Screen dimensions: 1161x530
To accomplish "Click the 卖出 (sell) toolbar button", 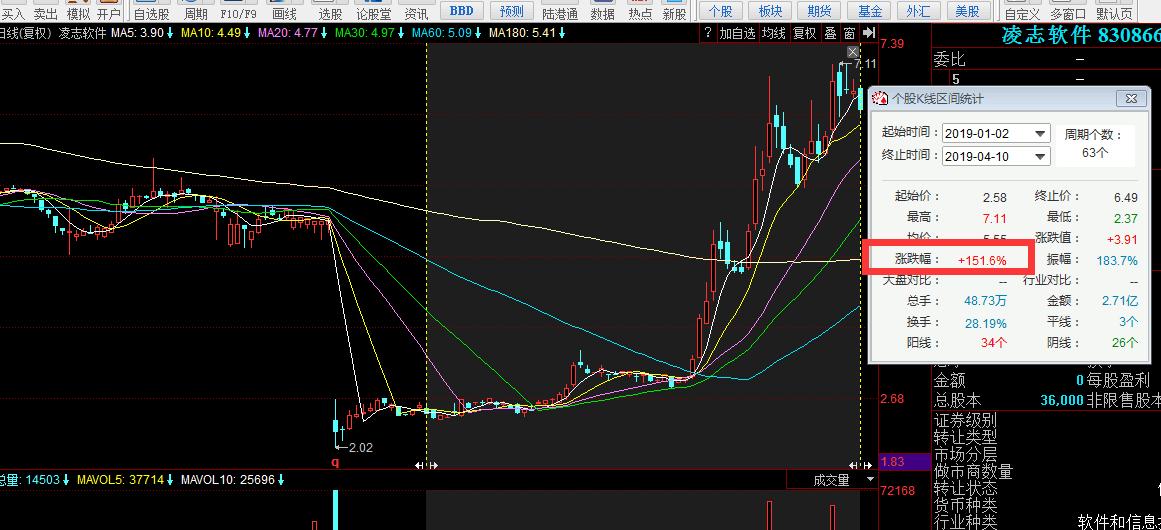I will 45,13.
